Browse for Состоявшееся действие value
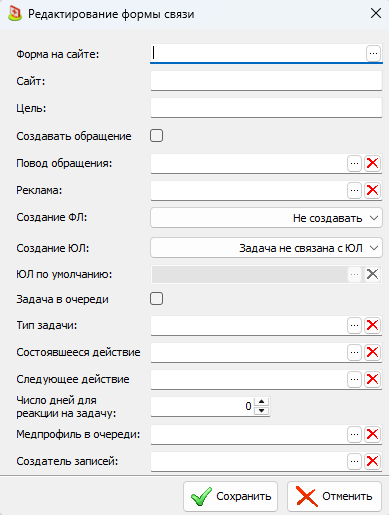Screen dimensions: 389x515 click(x=354, y=352)
